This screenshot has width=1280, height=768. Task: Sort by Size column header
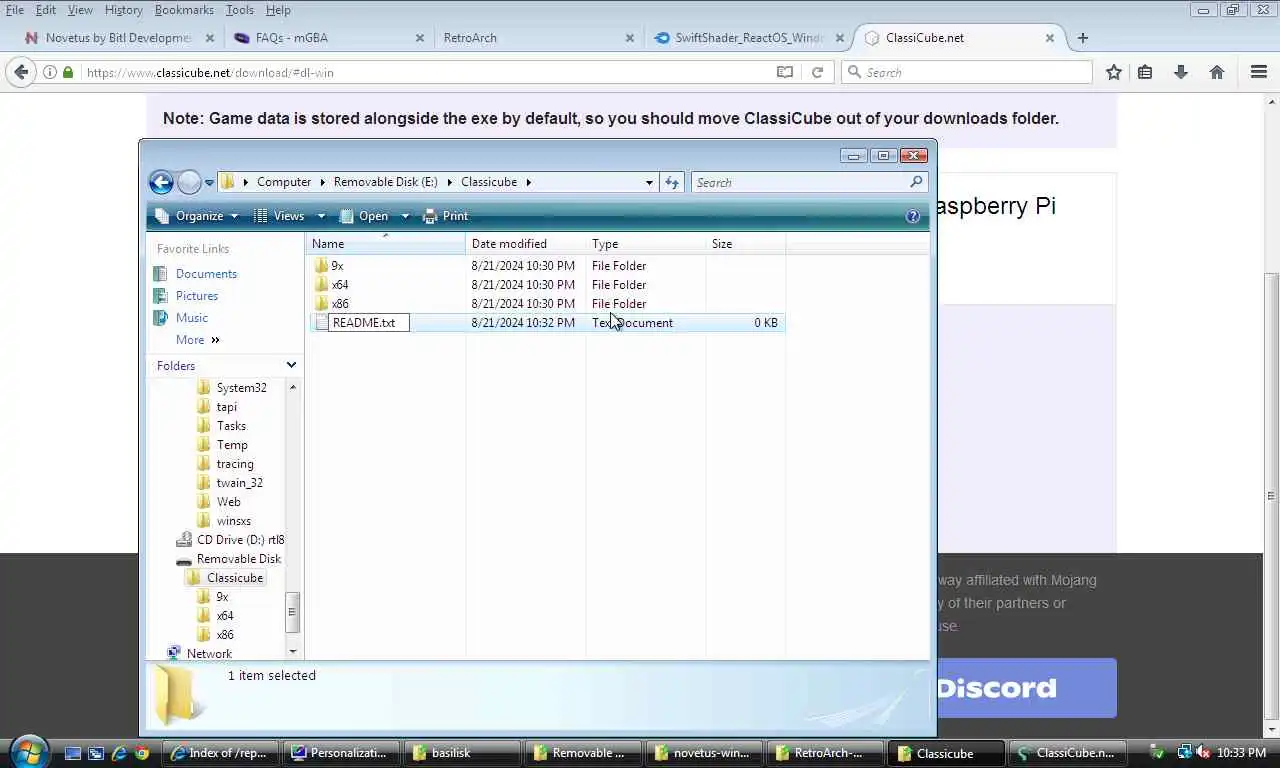(745, 244)
